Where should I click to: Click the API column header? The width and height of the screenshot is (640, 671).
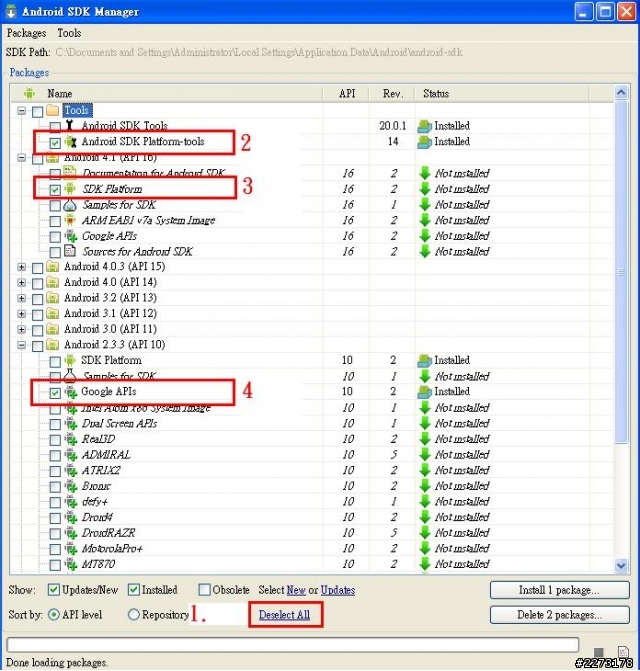coord(347,93)
